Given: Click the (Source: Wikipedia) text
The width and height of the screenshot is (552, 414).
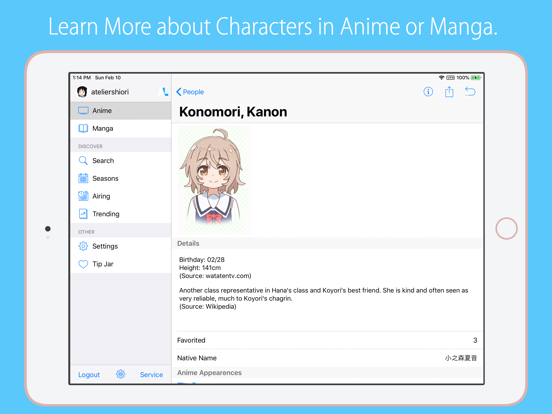Looking at the screenshot, I should click(208, 307).
